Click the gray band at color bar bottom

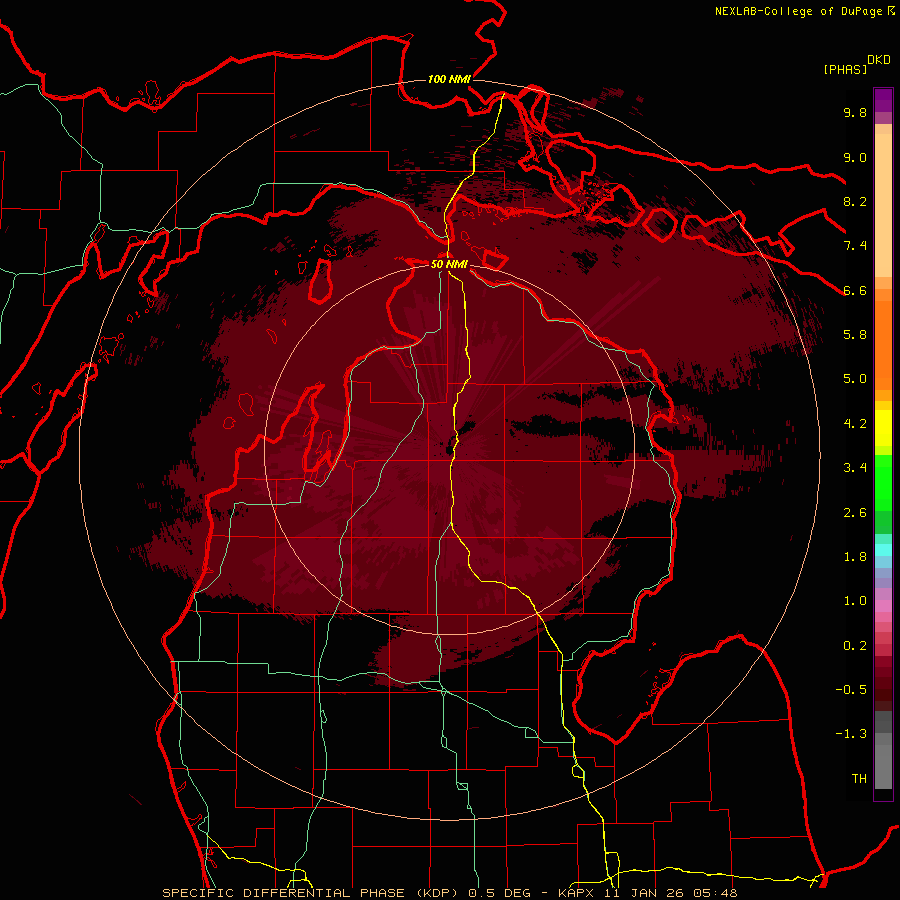click(883, 761)
